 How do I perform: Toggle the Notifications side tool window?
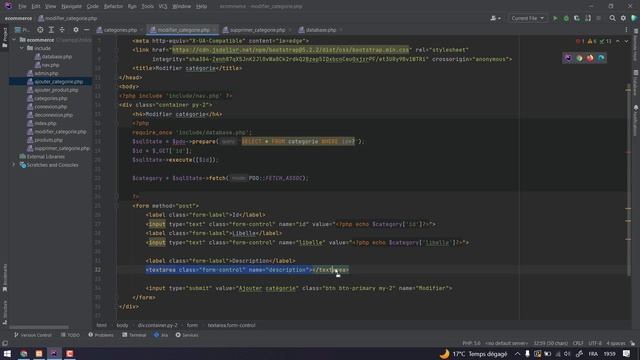click(x=636, y=120)
